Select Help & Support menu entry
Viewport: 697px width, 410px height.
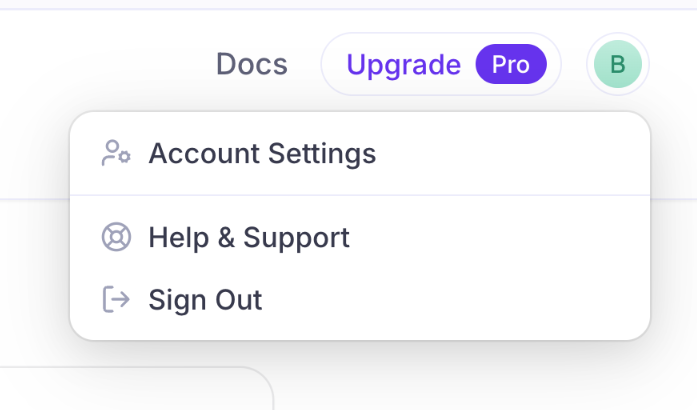[248, 237]
